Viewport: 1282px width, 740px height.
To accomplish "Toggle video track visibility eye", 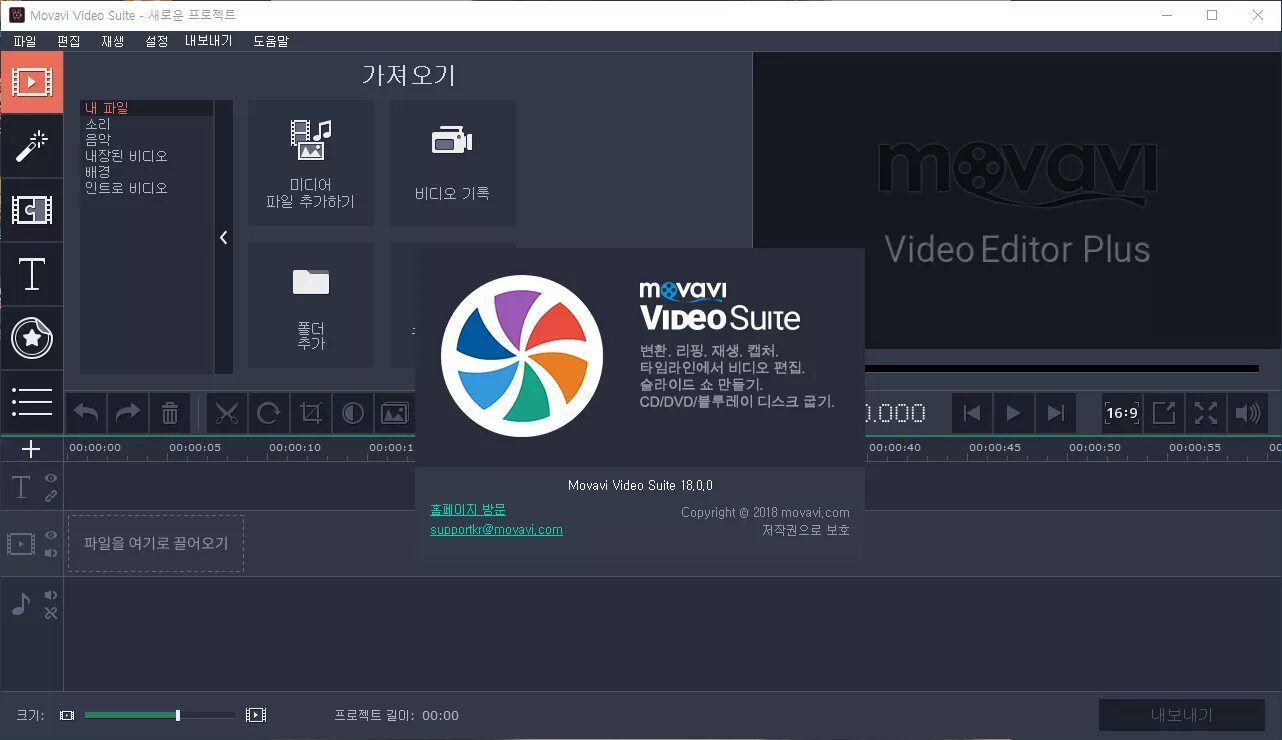I will [51, 535].
